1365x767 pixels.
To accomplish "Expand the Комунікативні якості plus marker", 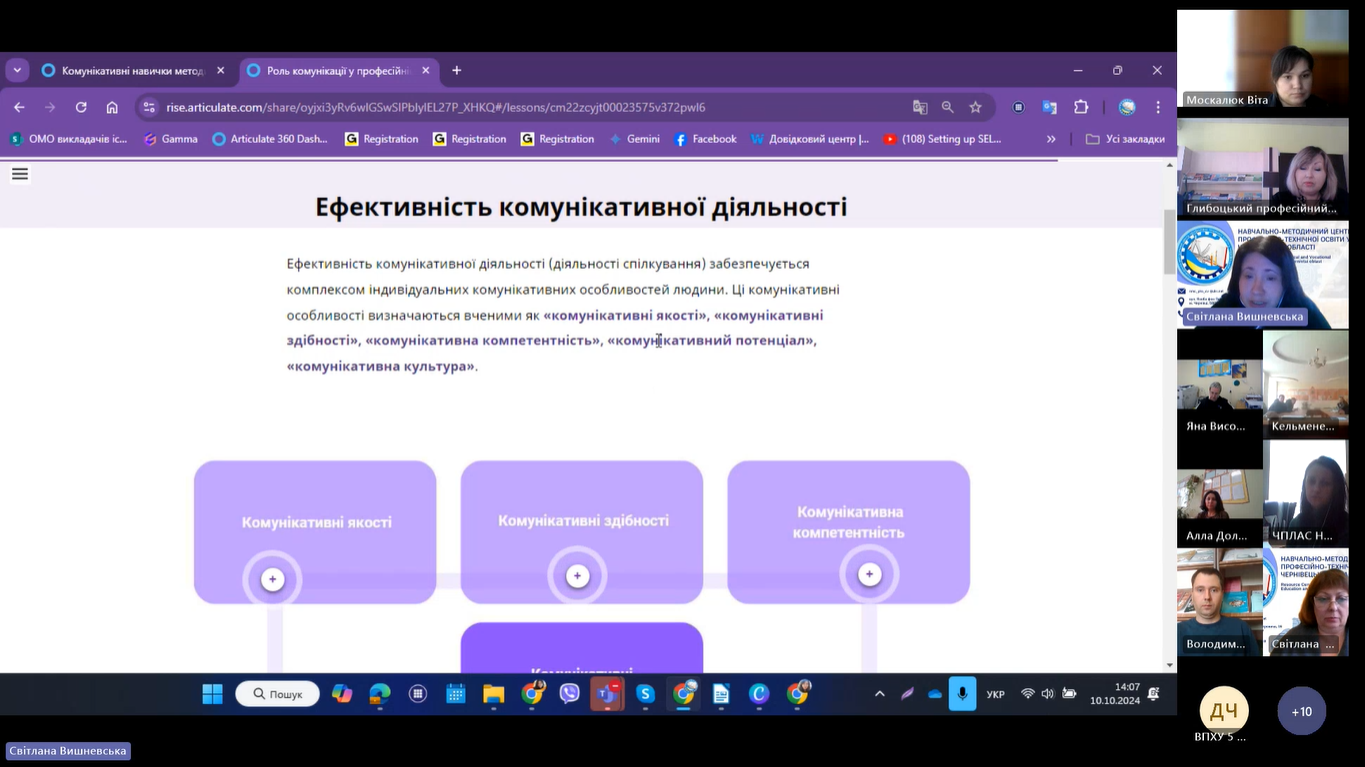I will pos(272,579).
